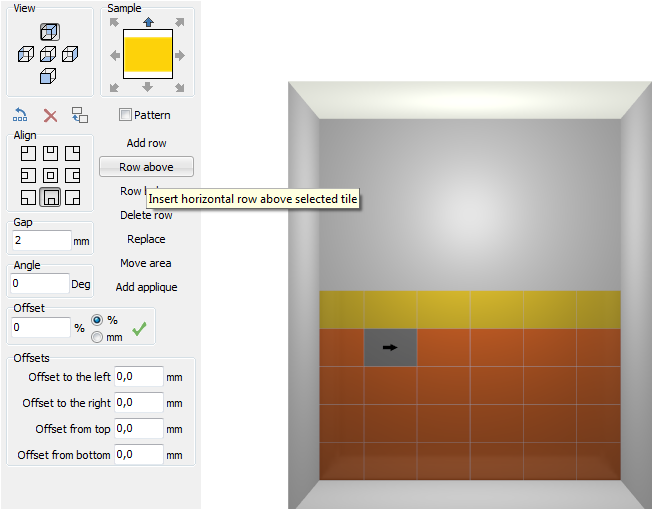Image resolution: width=654 pixels, height=509 pixels.
Task: Align tiles to center
Action: pos(50,176)
